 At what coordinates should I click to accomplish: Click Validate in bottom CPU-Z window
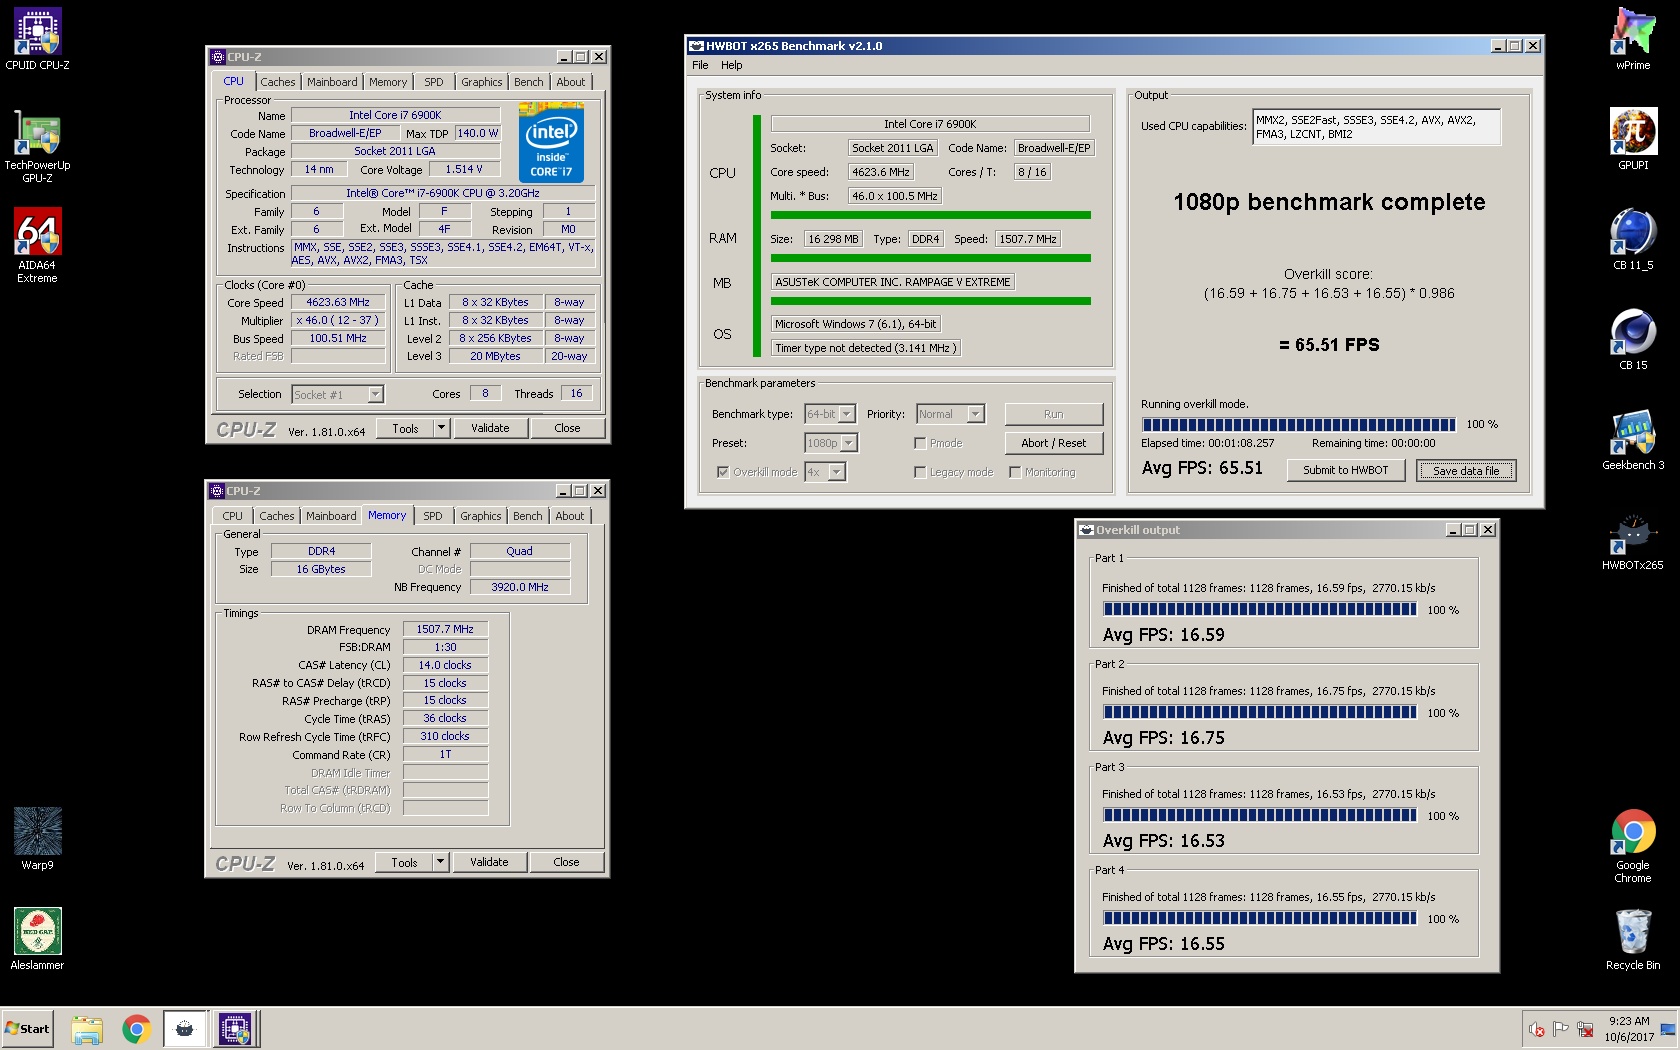tap(489, 862)
